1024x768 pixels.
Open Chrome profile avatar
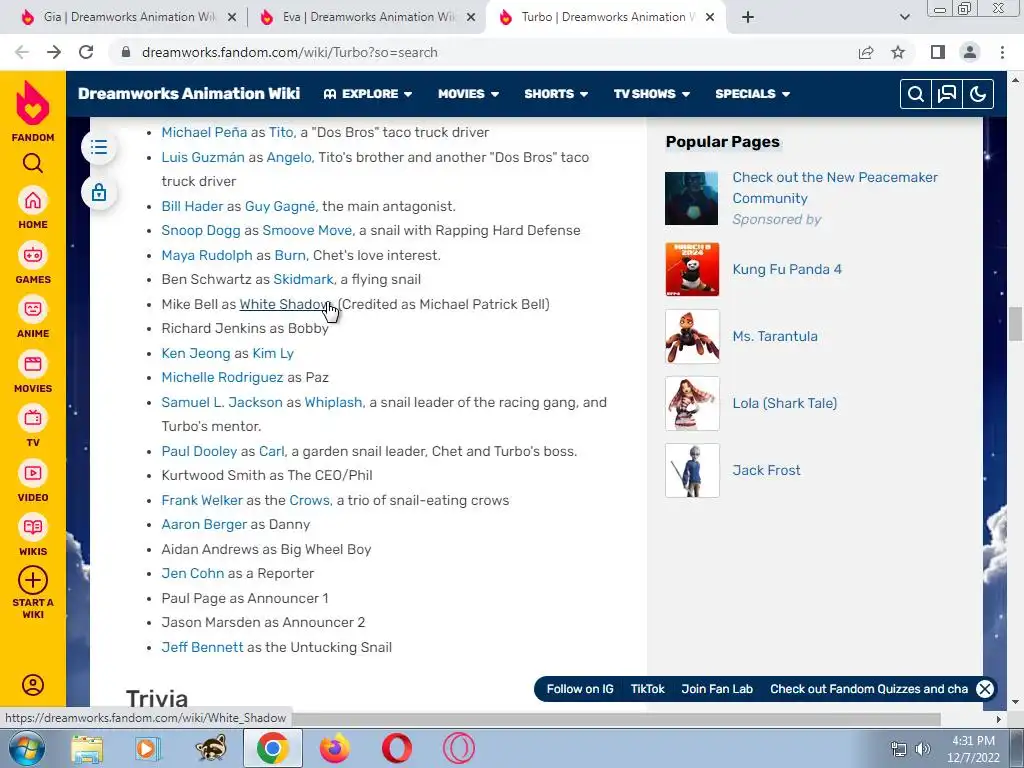click(x=970, y=52)
